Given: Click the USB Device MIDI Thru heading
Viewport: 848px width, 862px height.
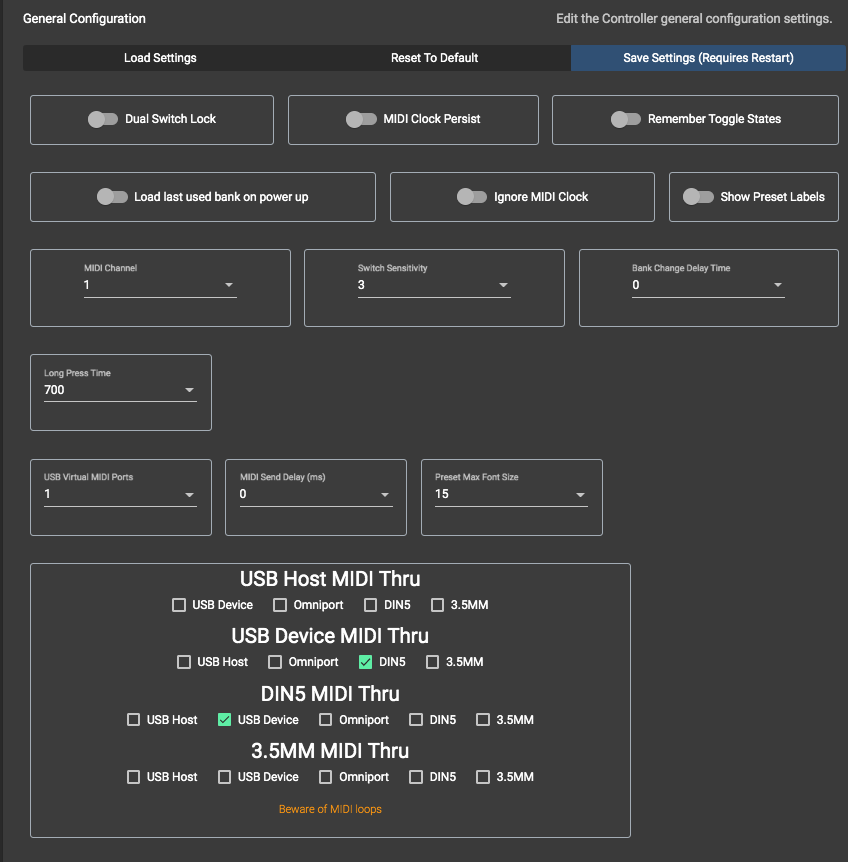Looking at the screenshot, I should (x=330, y=636).
